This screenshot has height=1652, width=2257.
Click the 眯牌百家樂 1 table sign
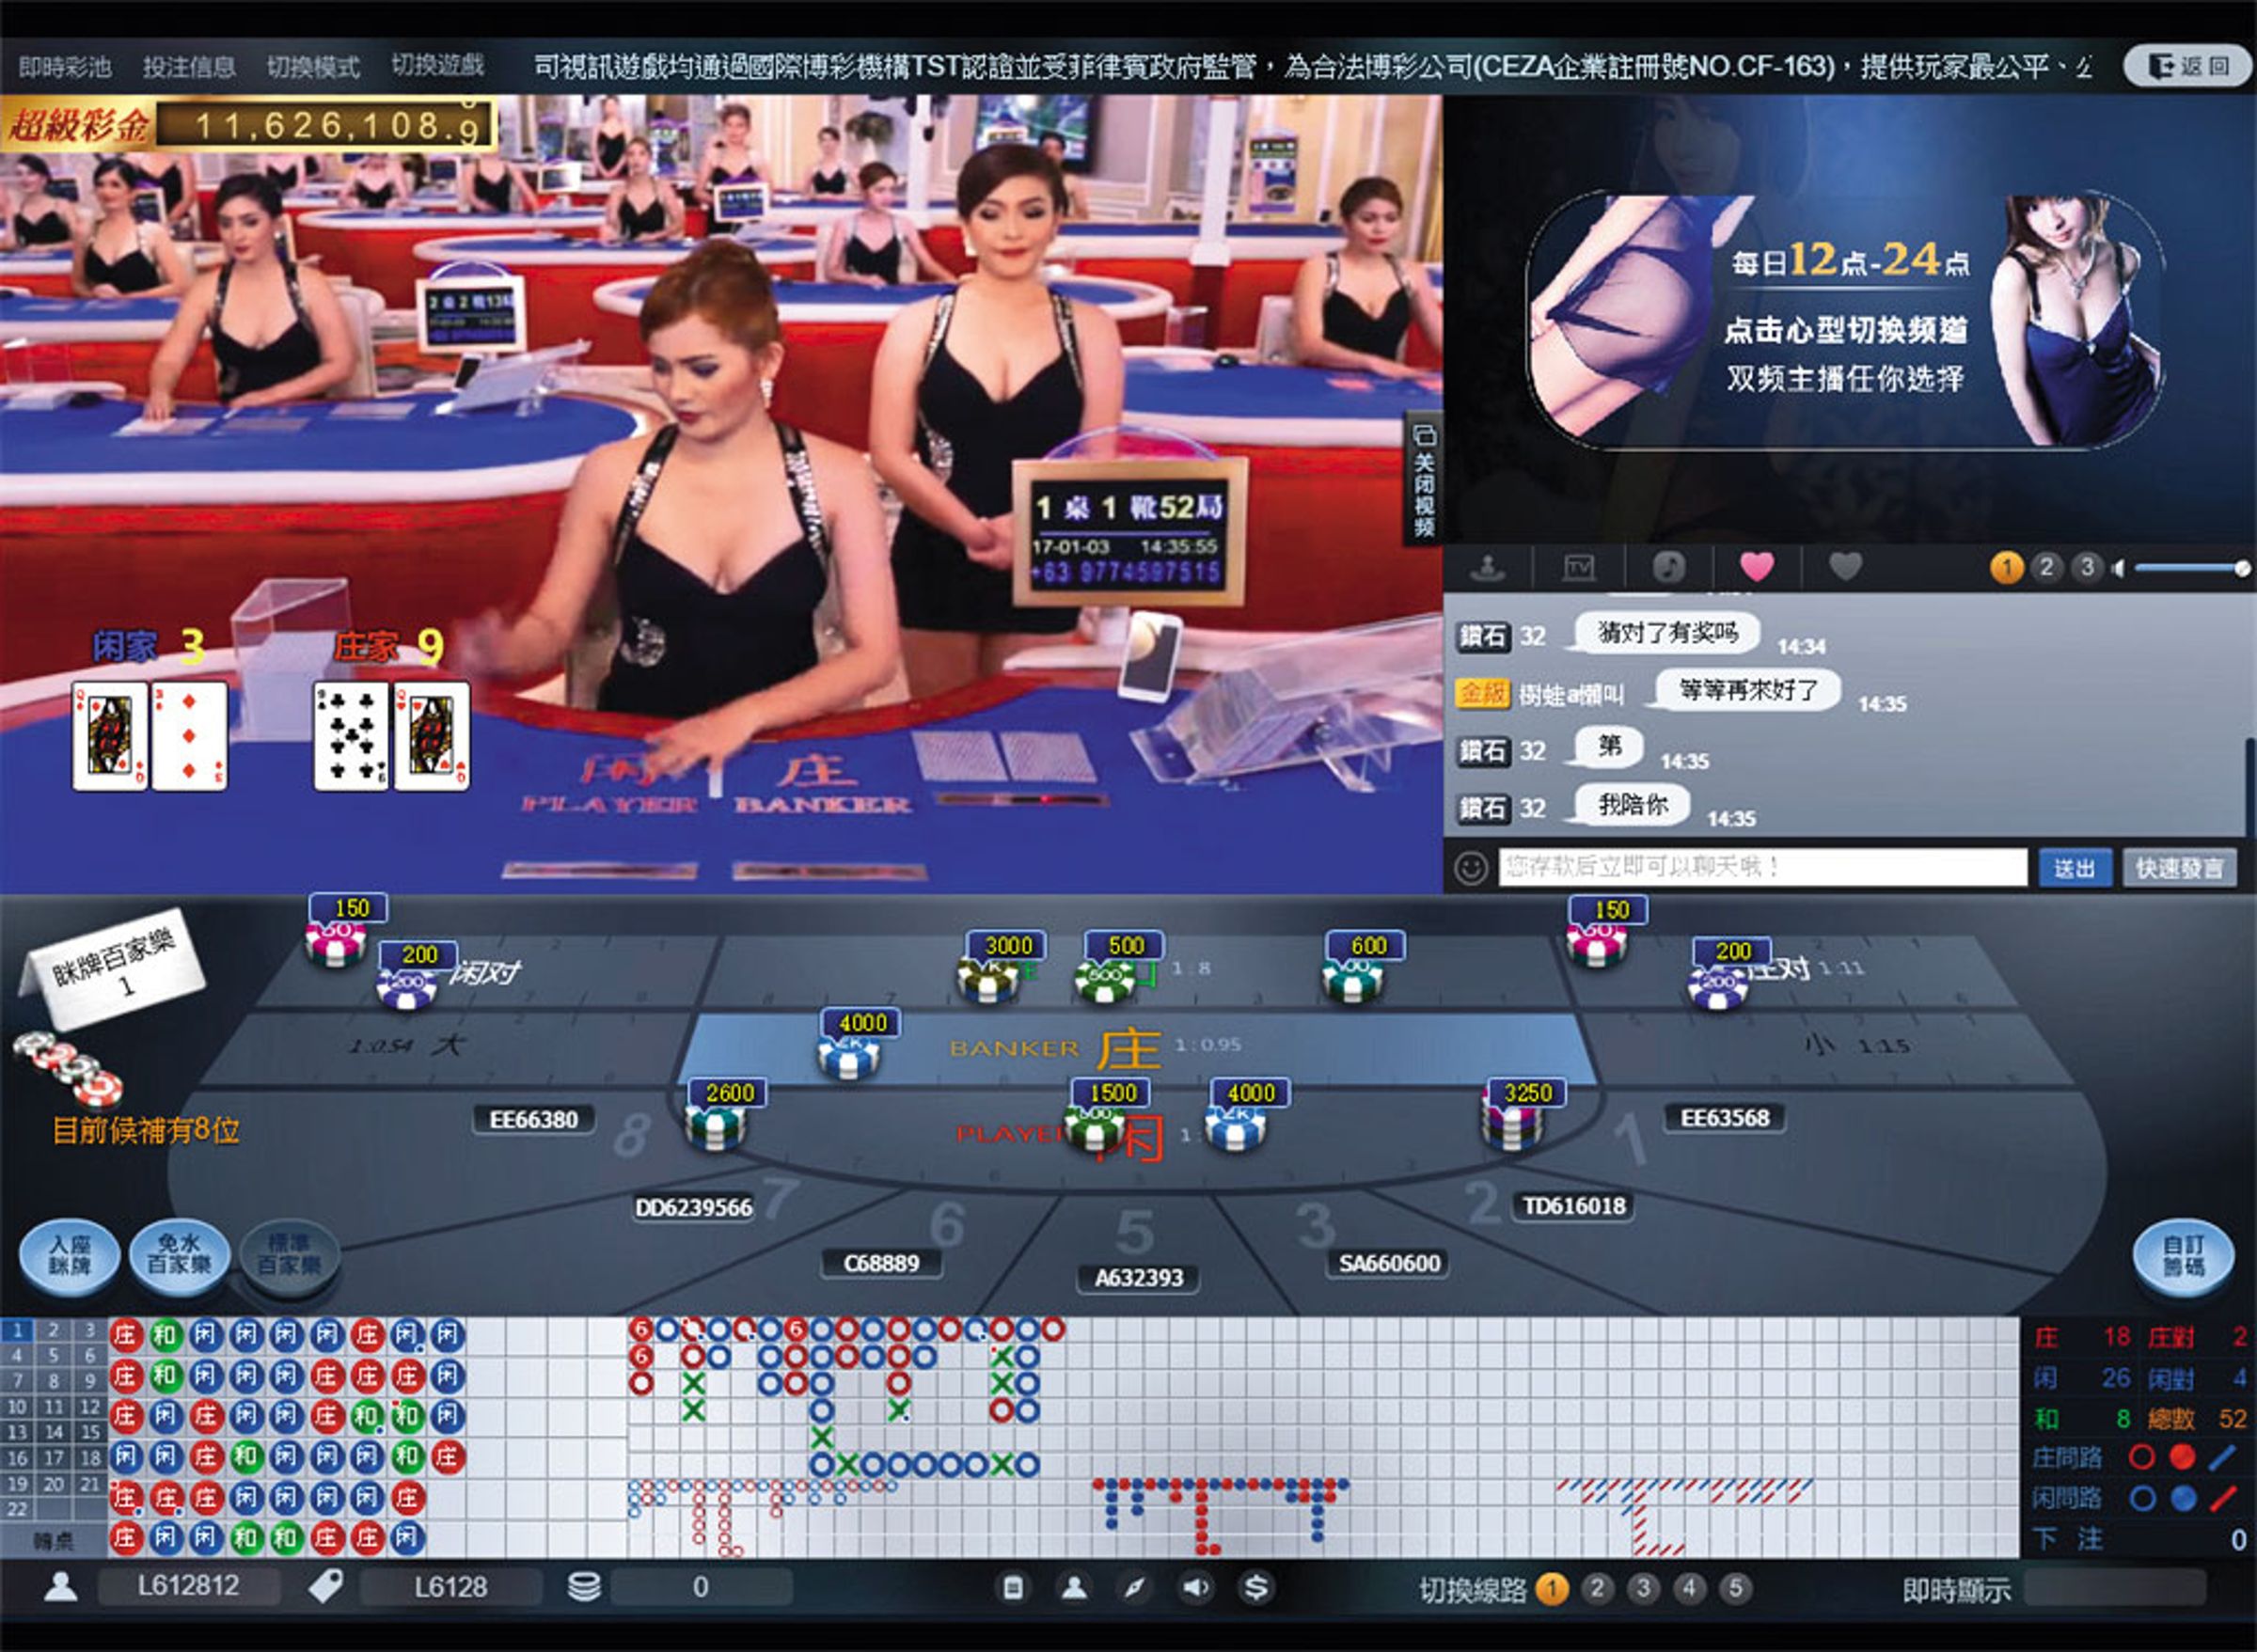[x=113, y=969]
